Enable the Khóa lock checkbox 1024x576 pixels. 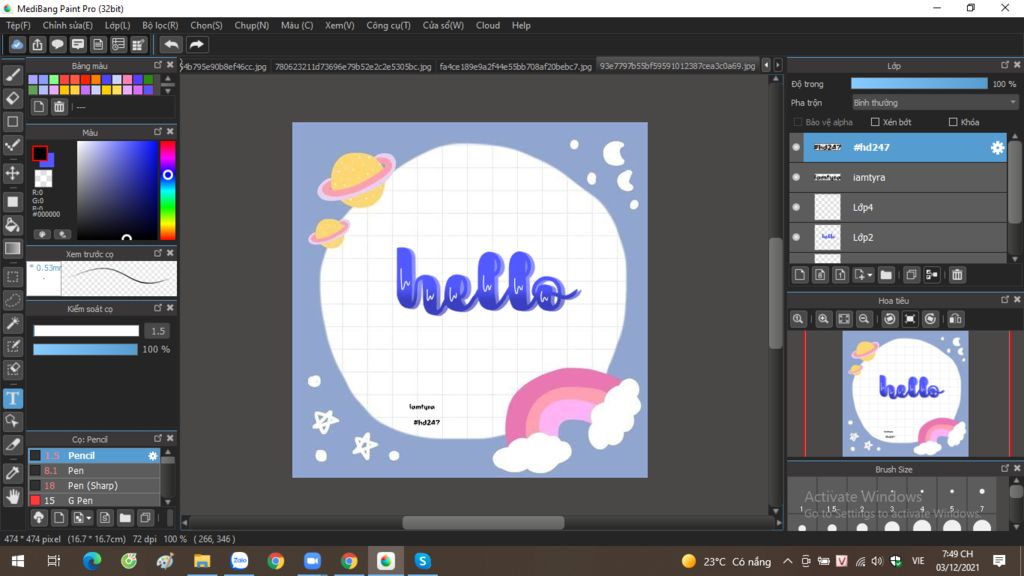tap(953, 122)
